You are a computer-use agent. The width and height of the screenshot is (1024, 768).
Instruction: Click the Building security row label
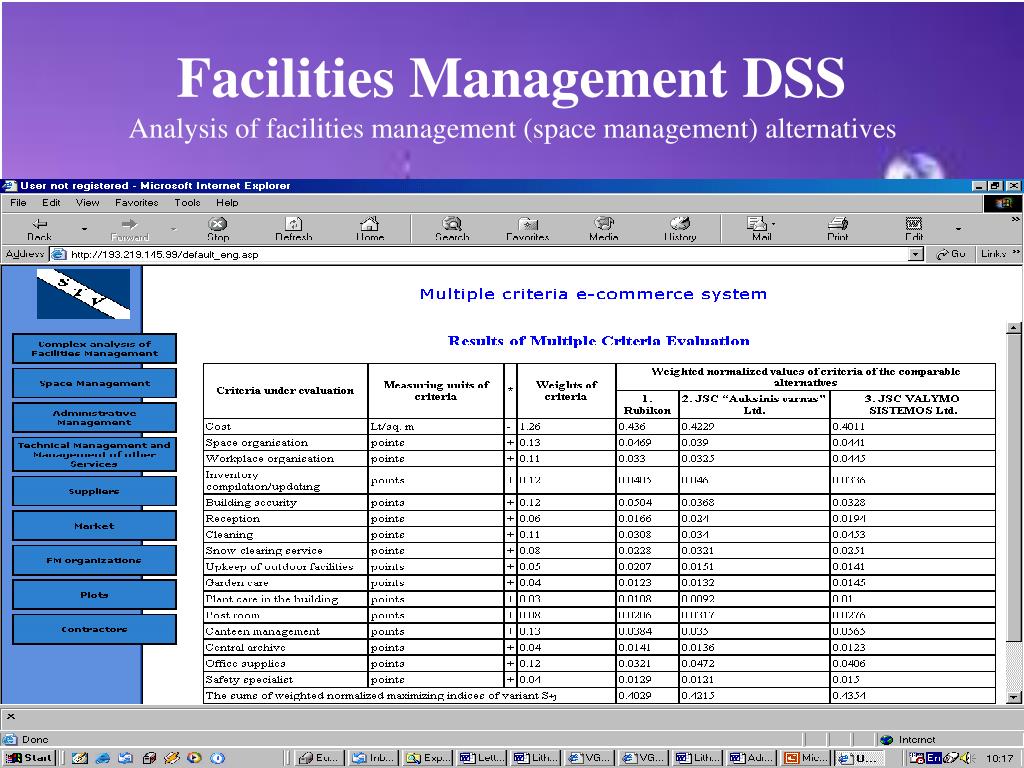click(251, 502)
